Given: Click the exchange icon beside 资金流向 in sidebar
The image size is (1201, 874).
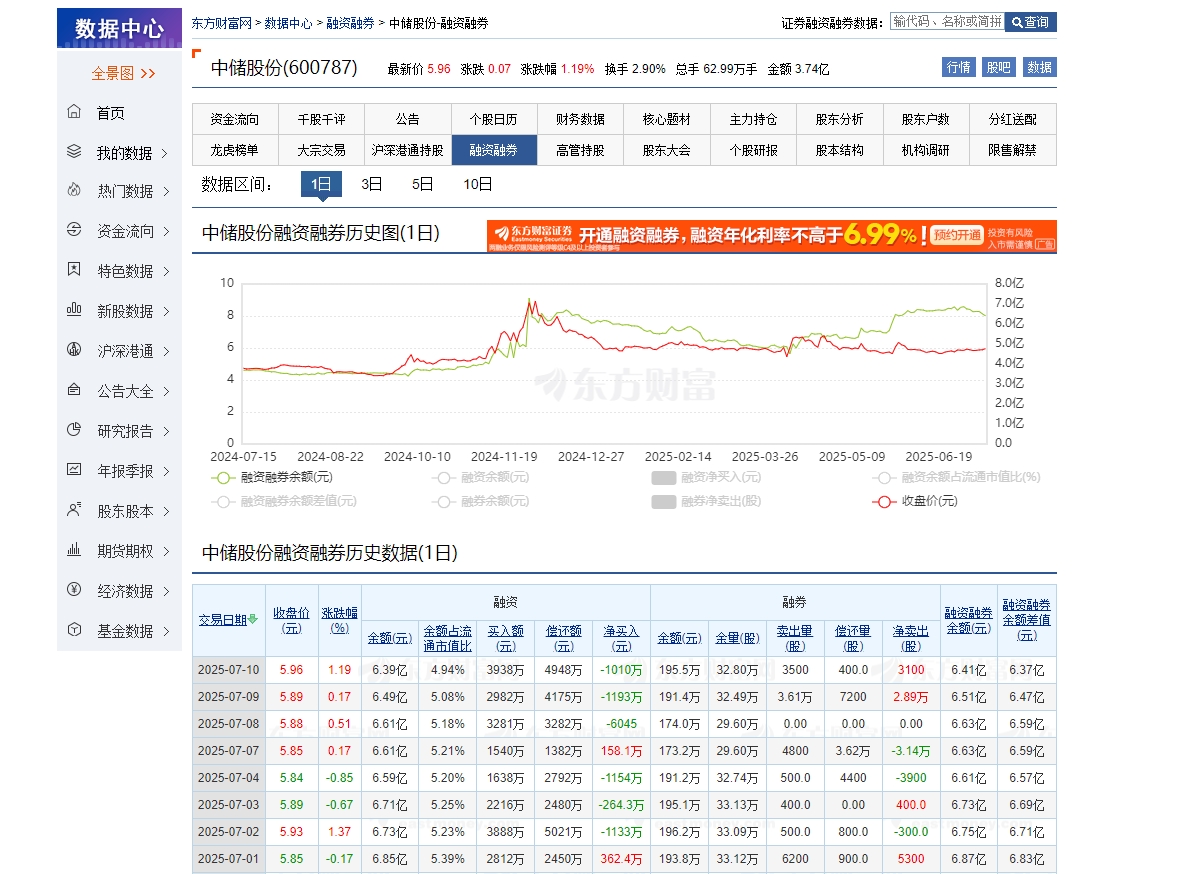Looking at the screenshot, I should coord(74,230).
